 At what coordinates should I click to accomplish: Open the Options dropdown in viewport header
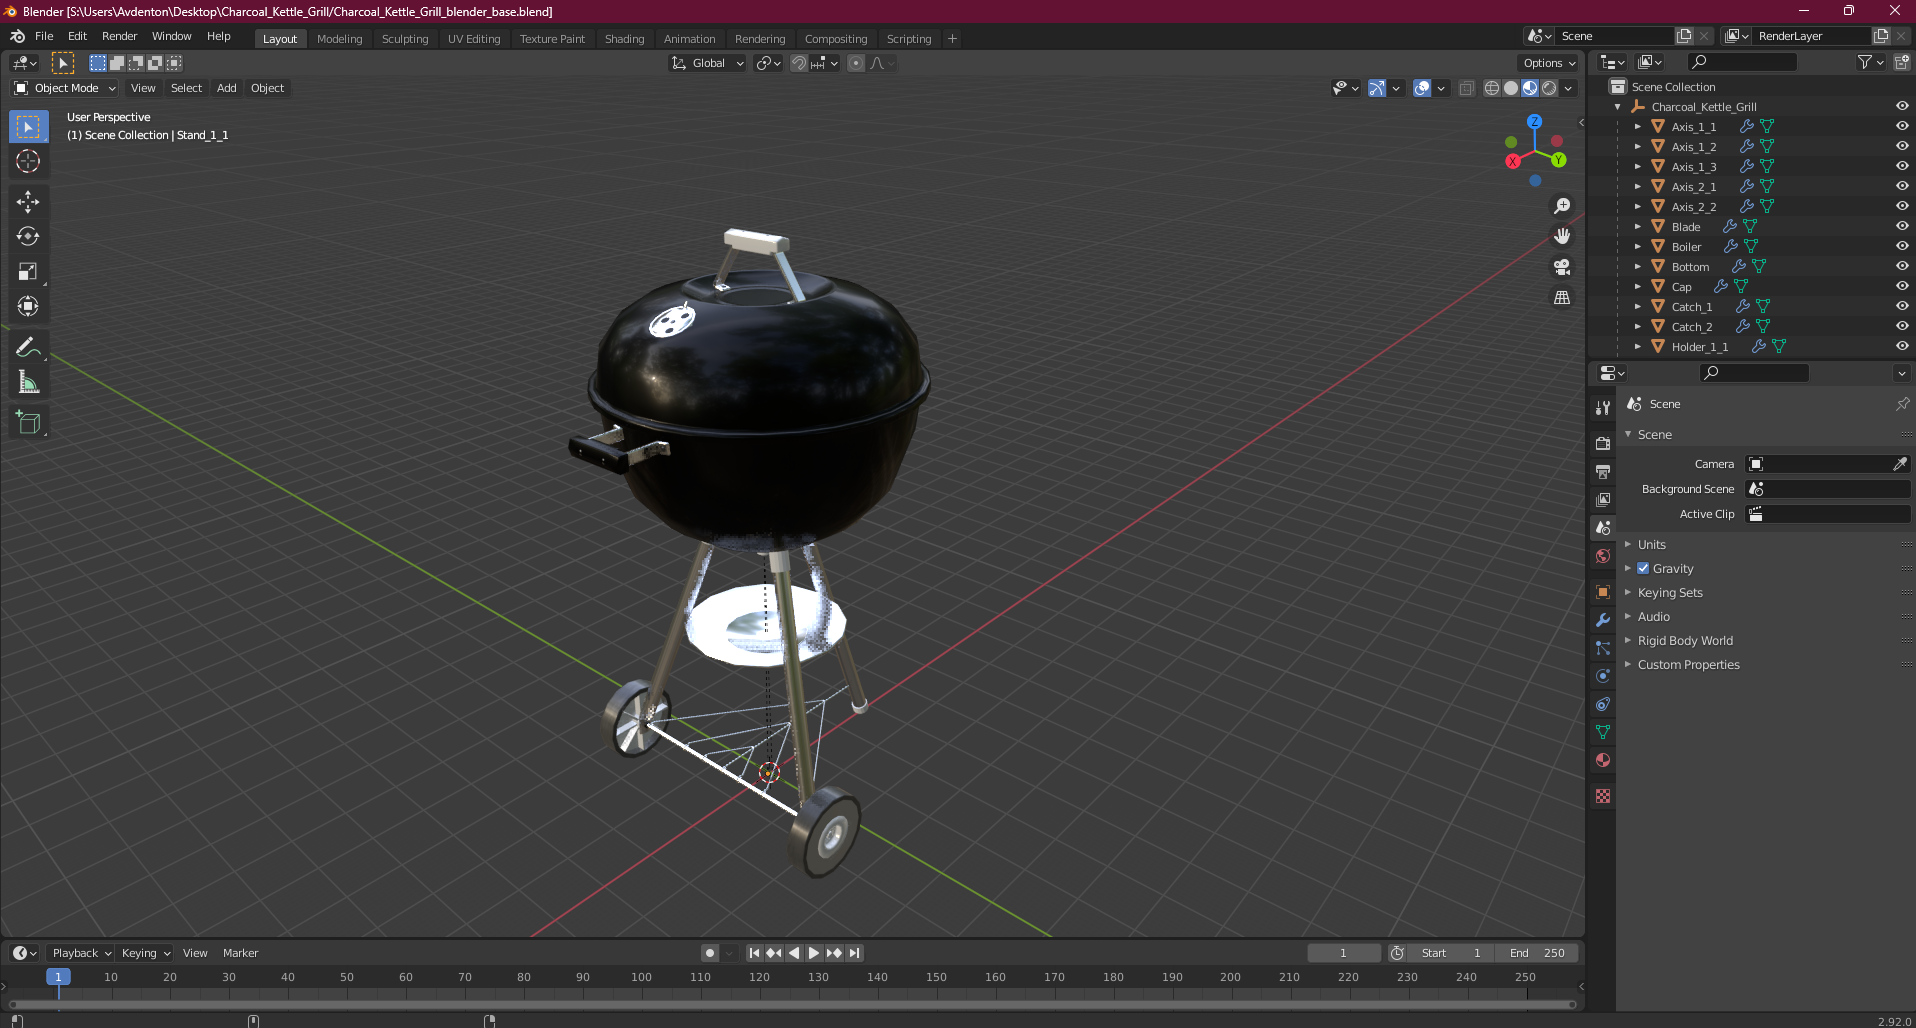[x=1549, y=63]
